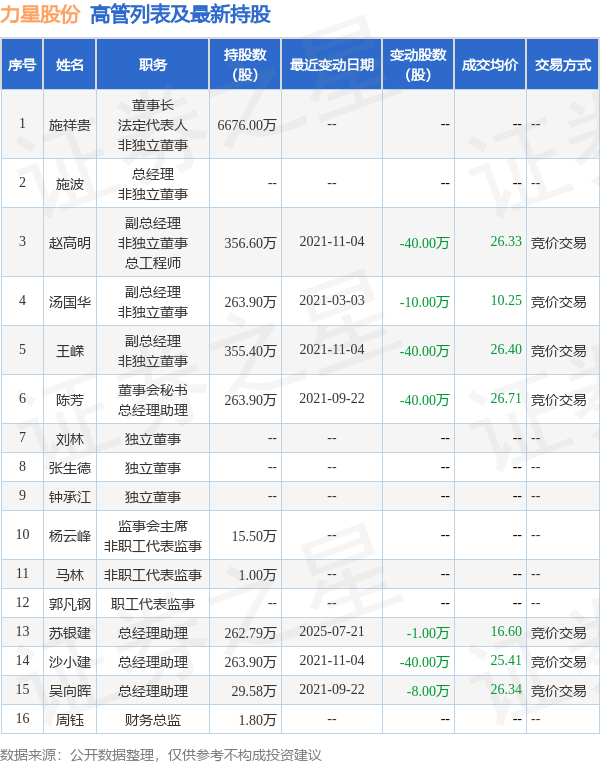Image resolution: width=600 pixels, height=764 pixels.
Task: Click the average price 26.34
Action: pyautogui.click(x=506, y=689)
